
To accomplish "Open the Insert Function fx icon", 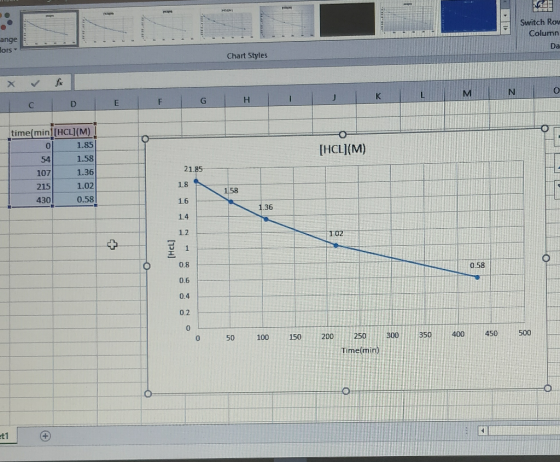I will 59,82.
